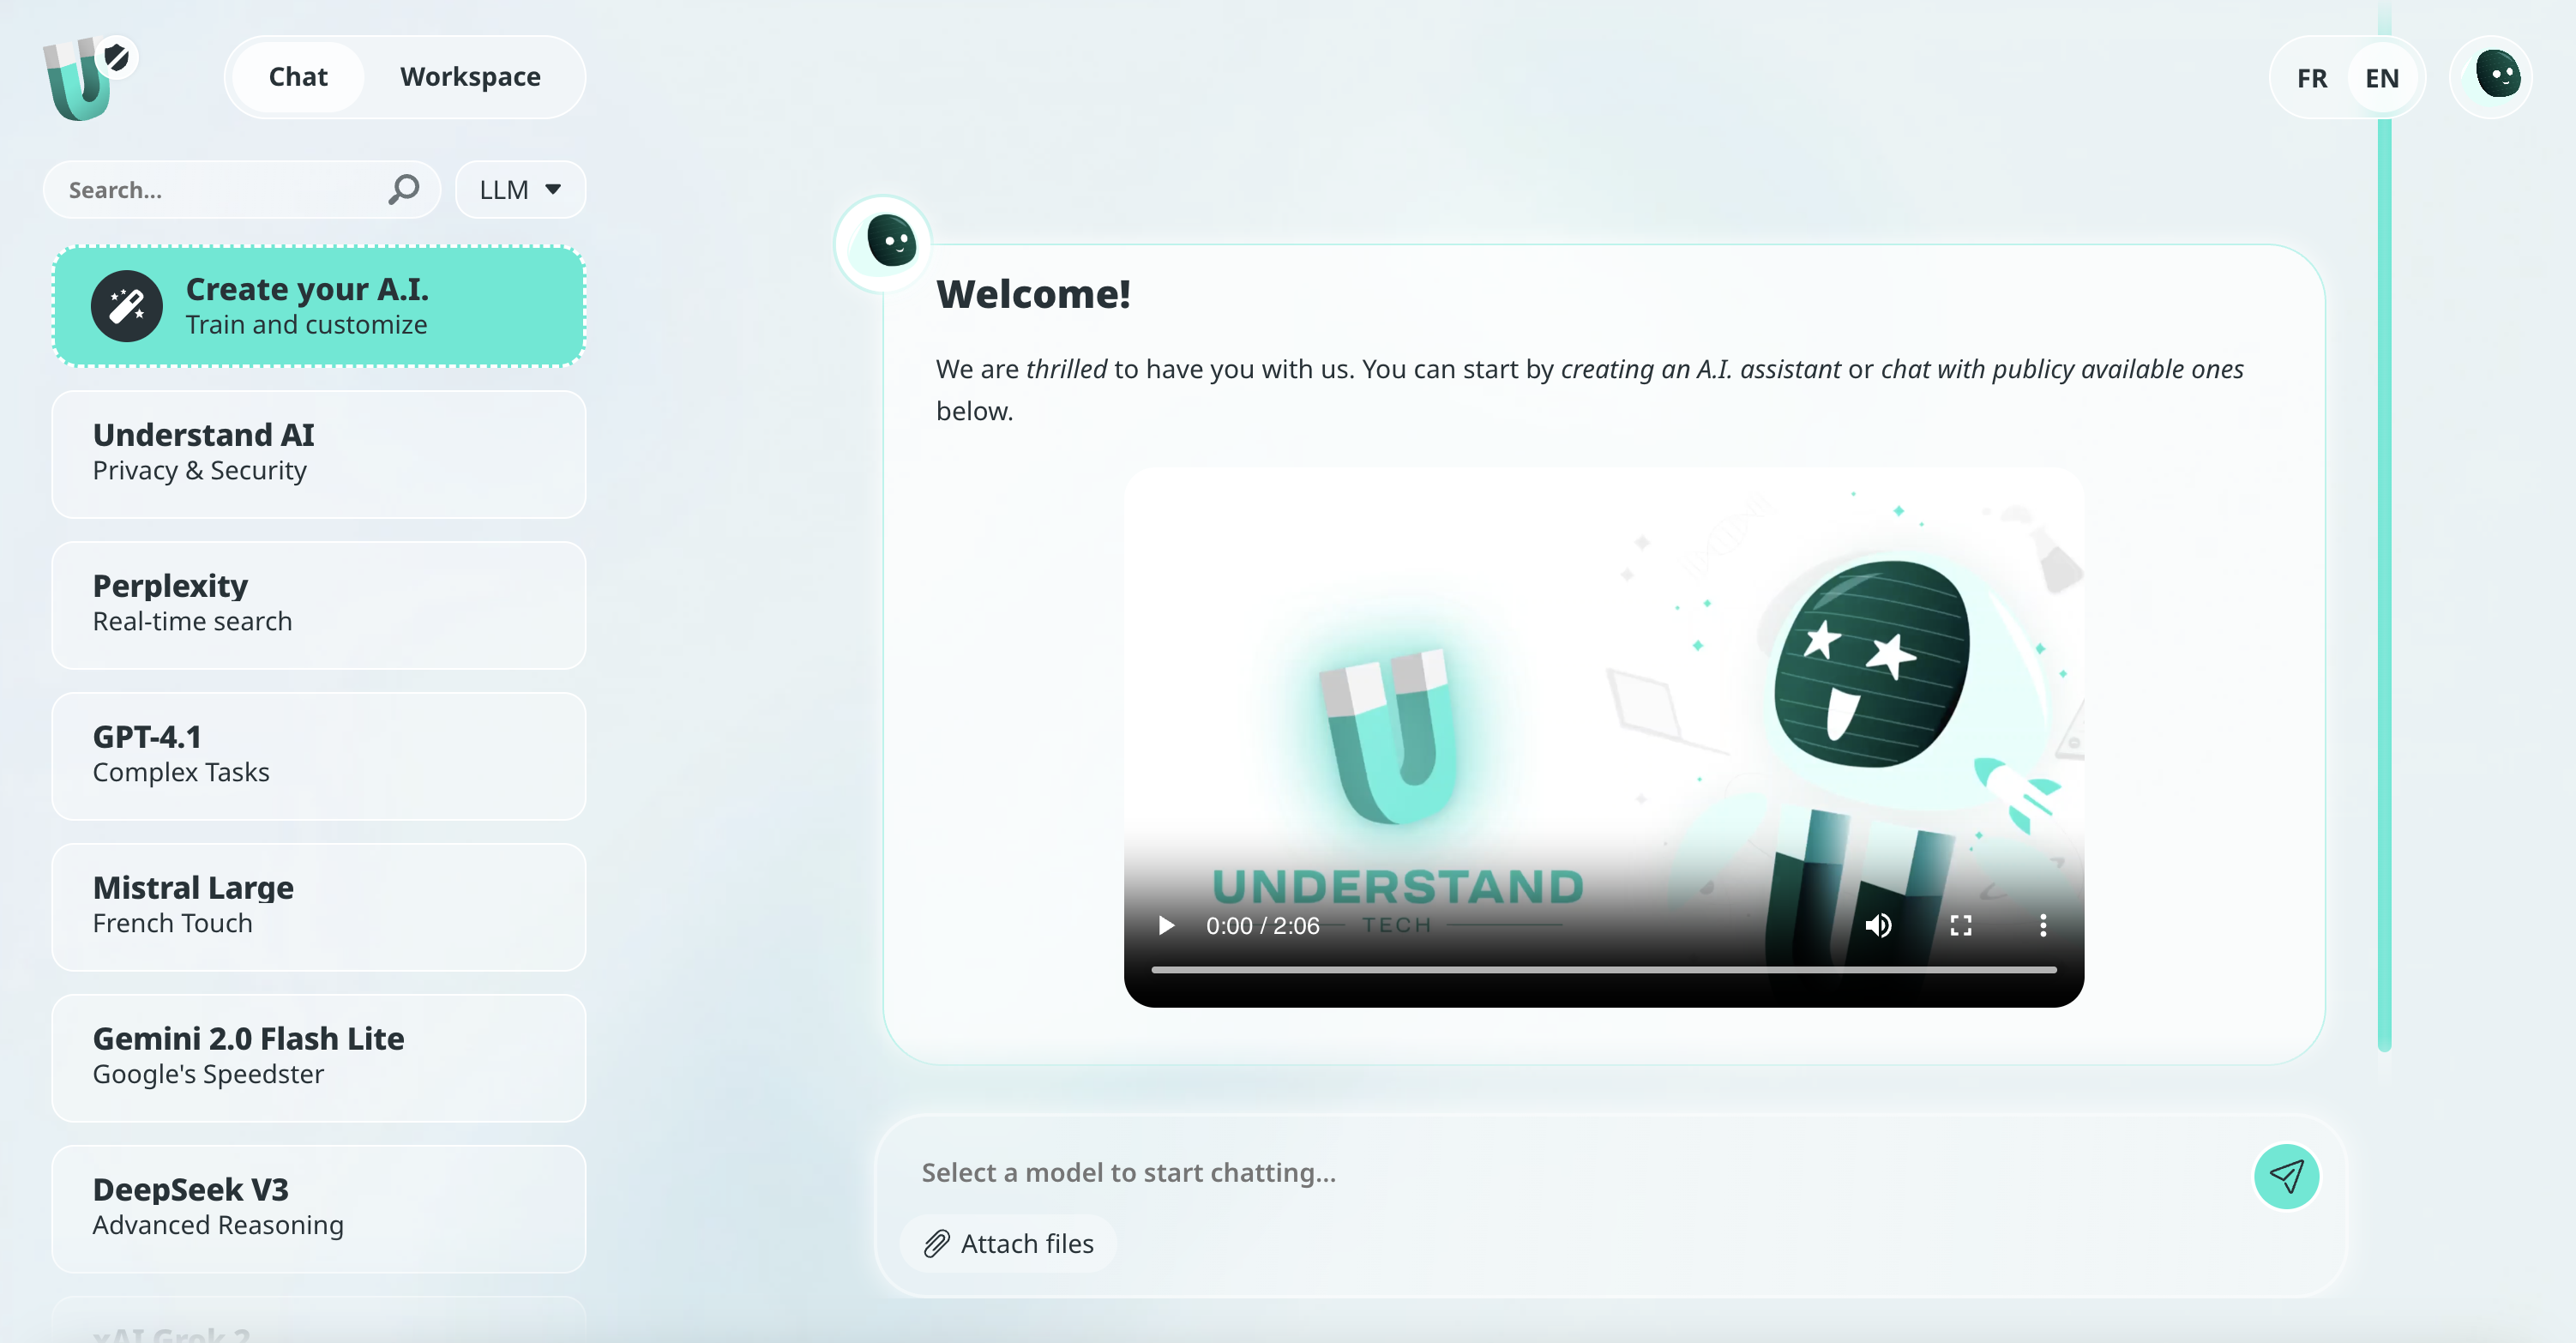Click the 0:00 / 2:06 video time

coord(1262,926)
